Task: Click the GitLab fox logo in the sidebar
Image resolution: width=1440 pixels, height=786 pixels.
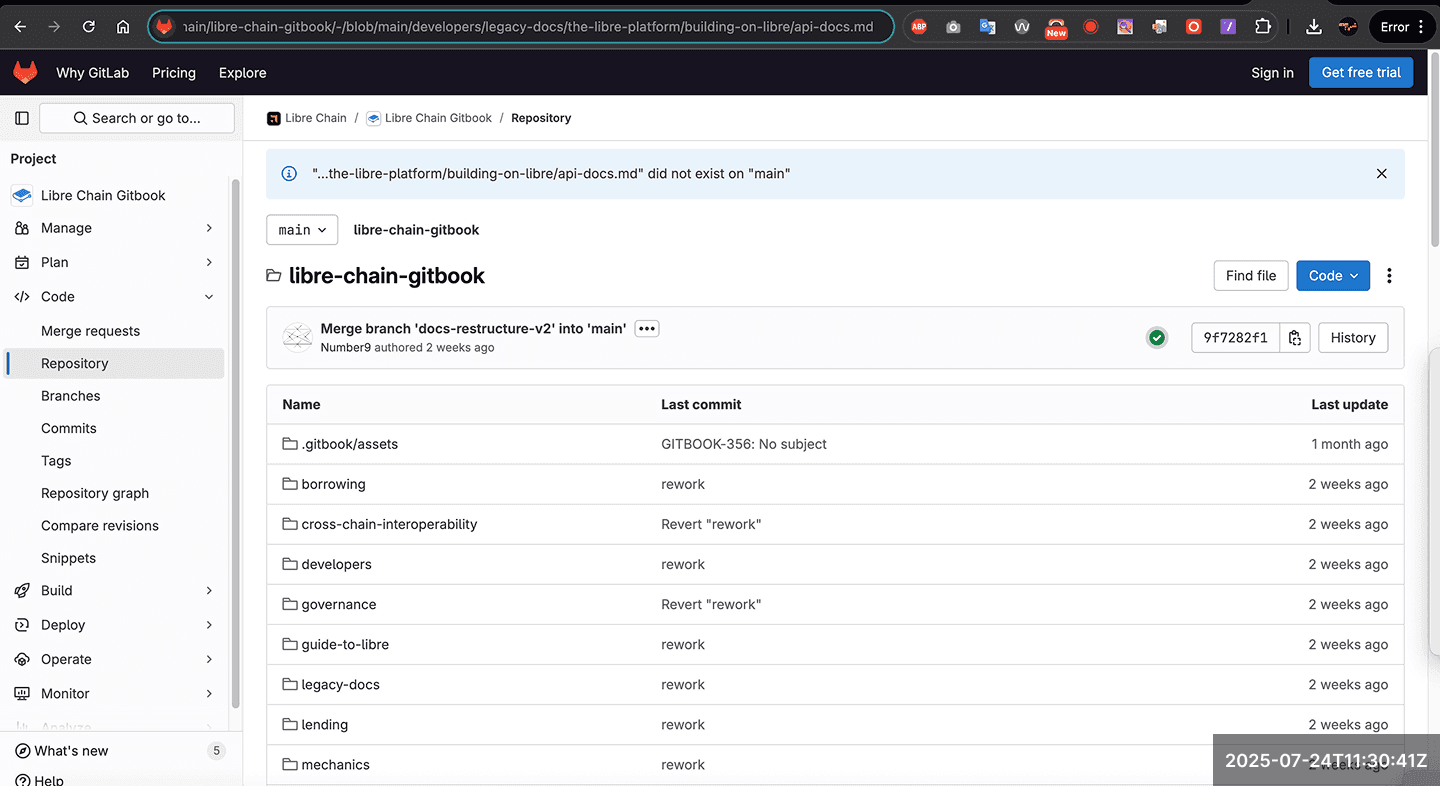Action: [24, 72]
